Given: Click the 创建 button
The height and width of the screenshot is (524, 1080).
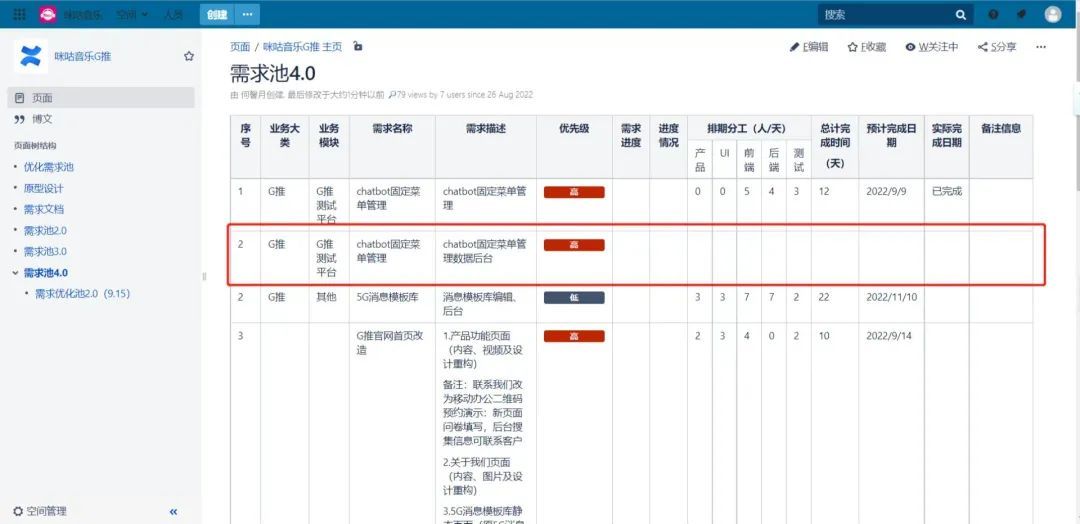Looking at the screenshot, I should [218, 14].
